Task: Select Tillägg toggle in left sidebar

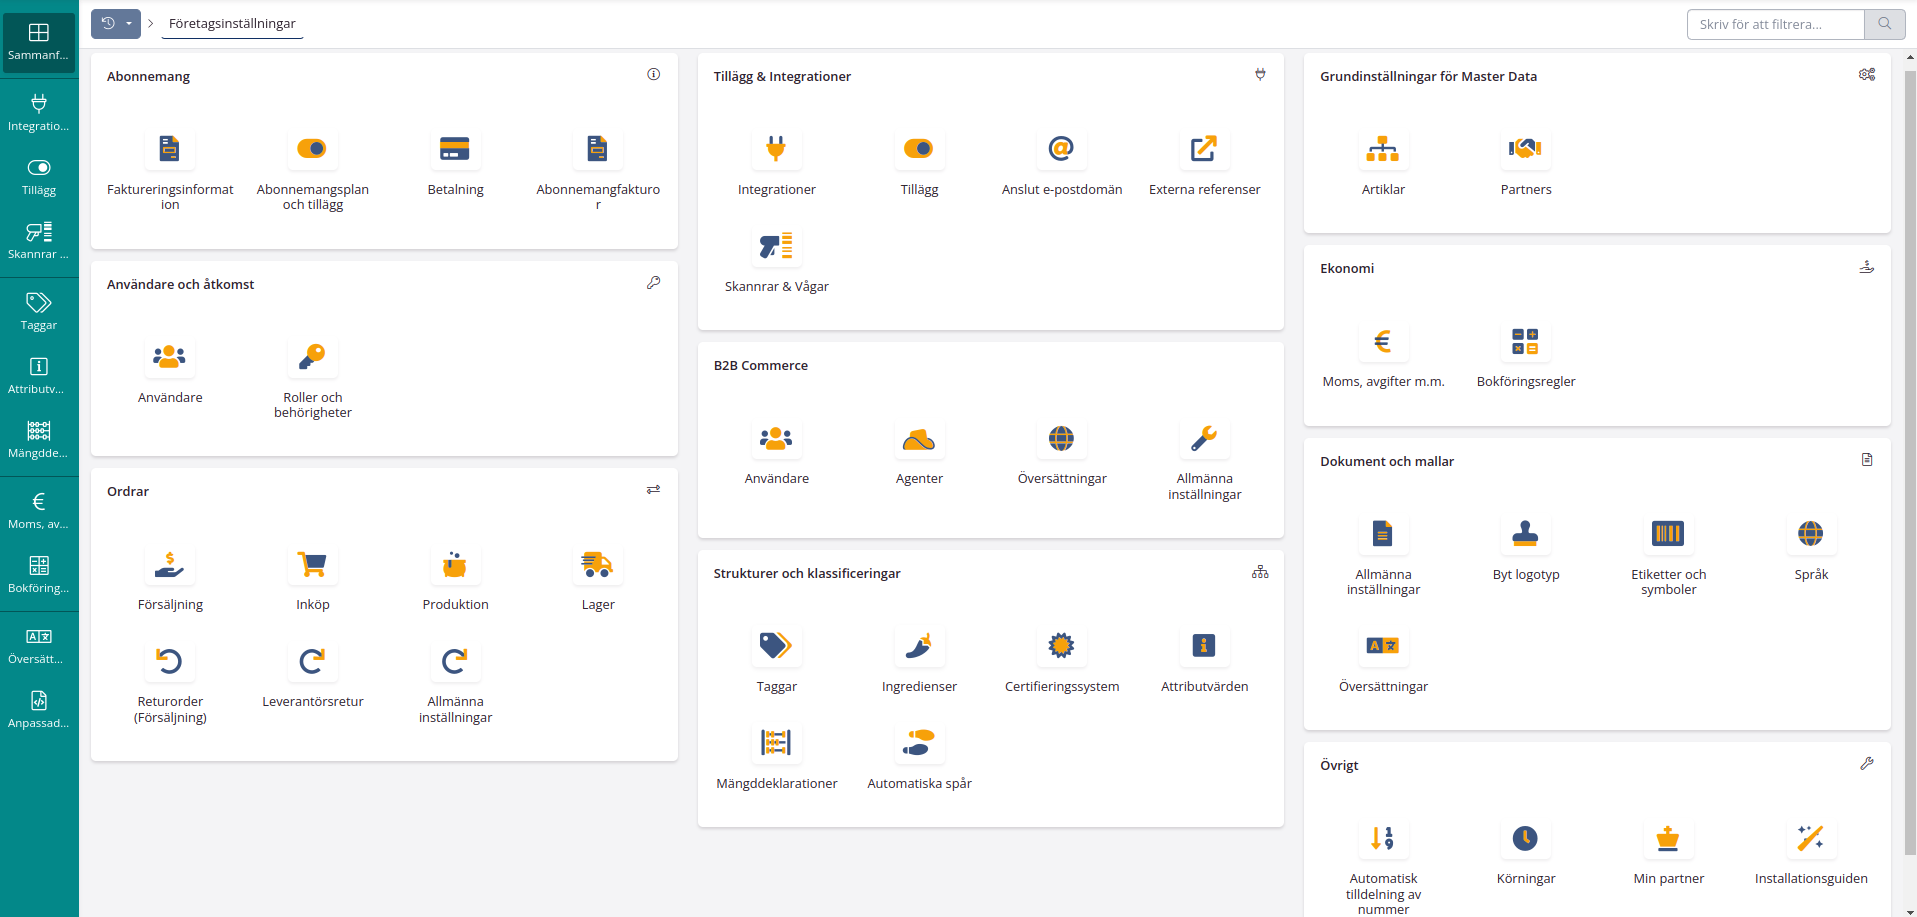Action: pos(39,176)
